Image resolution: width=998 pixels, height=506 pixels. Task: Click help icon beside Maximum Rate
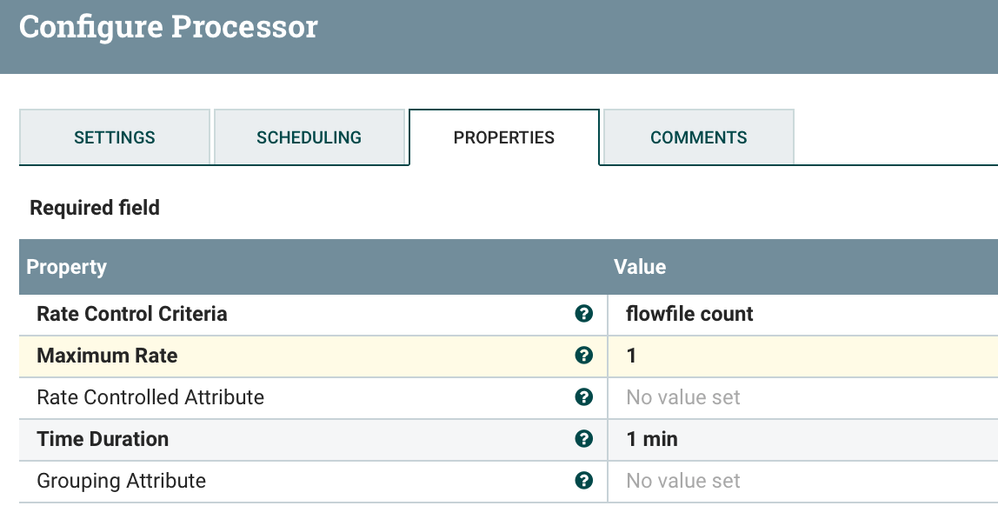click(x=584, y=355)
